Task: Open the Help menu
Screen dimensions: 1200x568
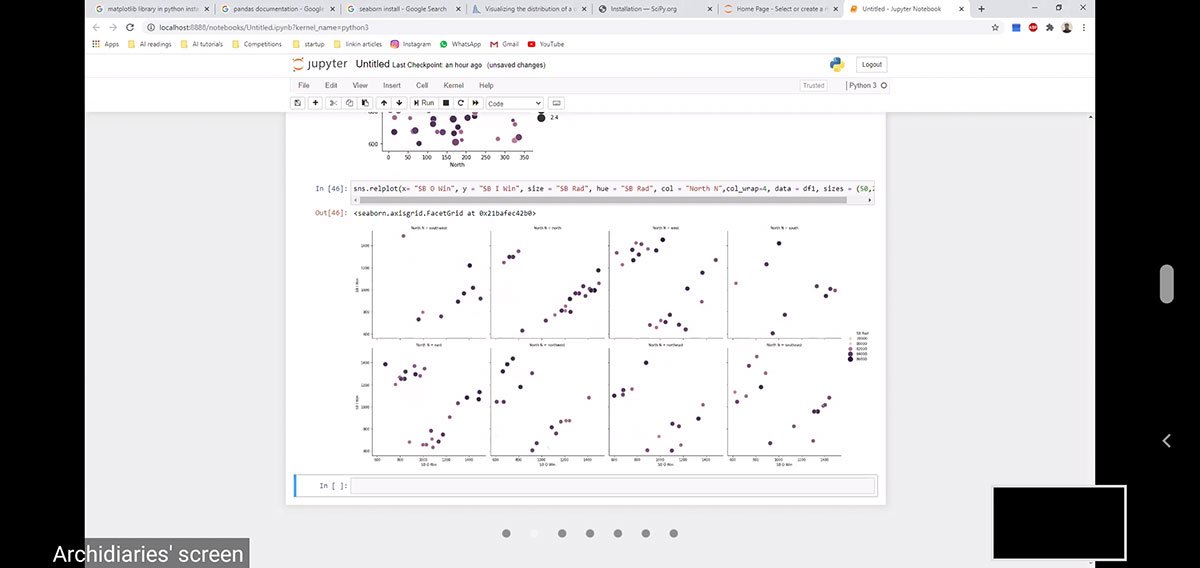Action: point(486,86)
